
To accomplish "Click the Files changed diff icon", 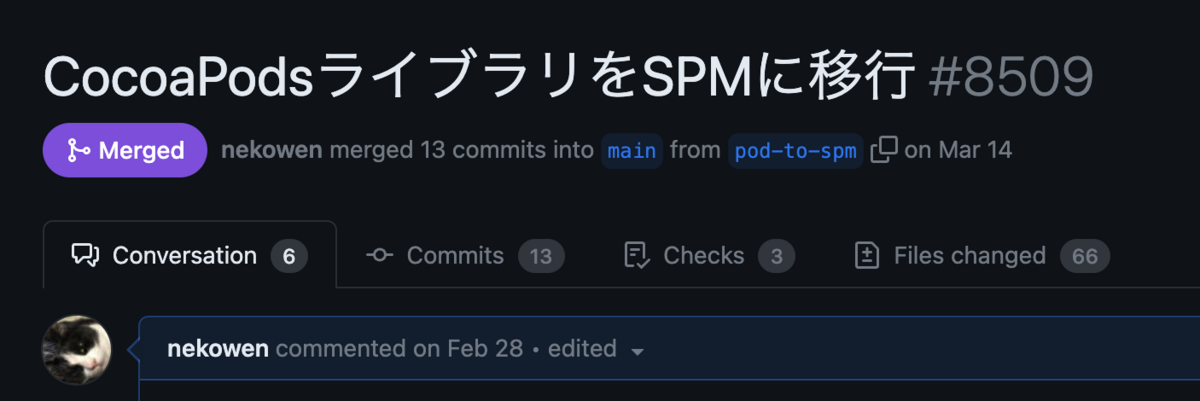I will (867, 255).
